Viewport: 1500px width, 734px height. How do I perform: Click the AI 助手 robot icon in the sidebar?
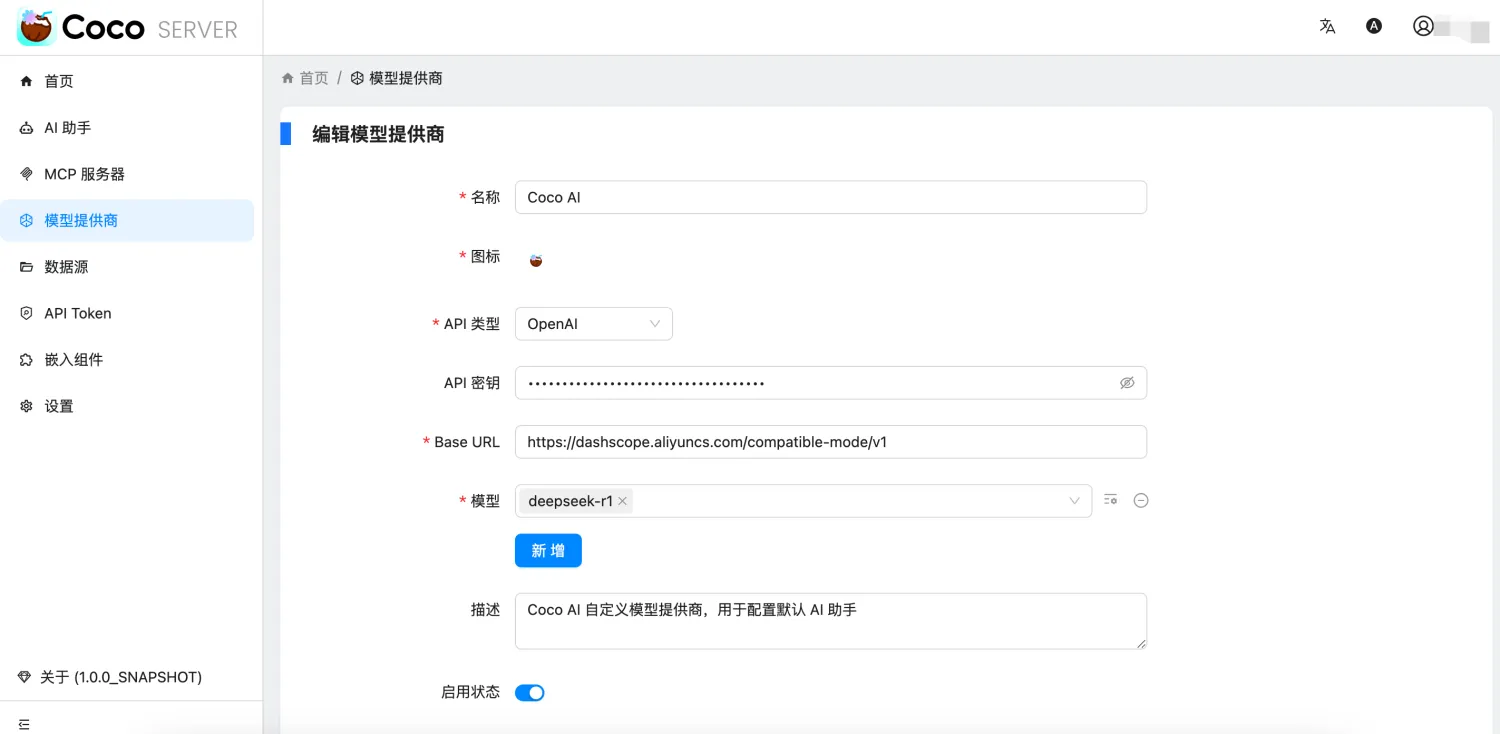point(27,128)
